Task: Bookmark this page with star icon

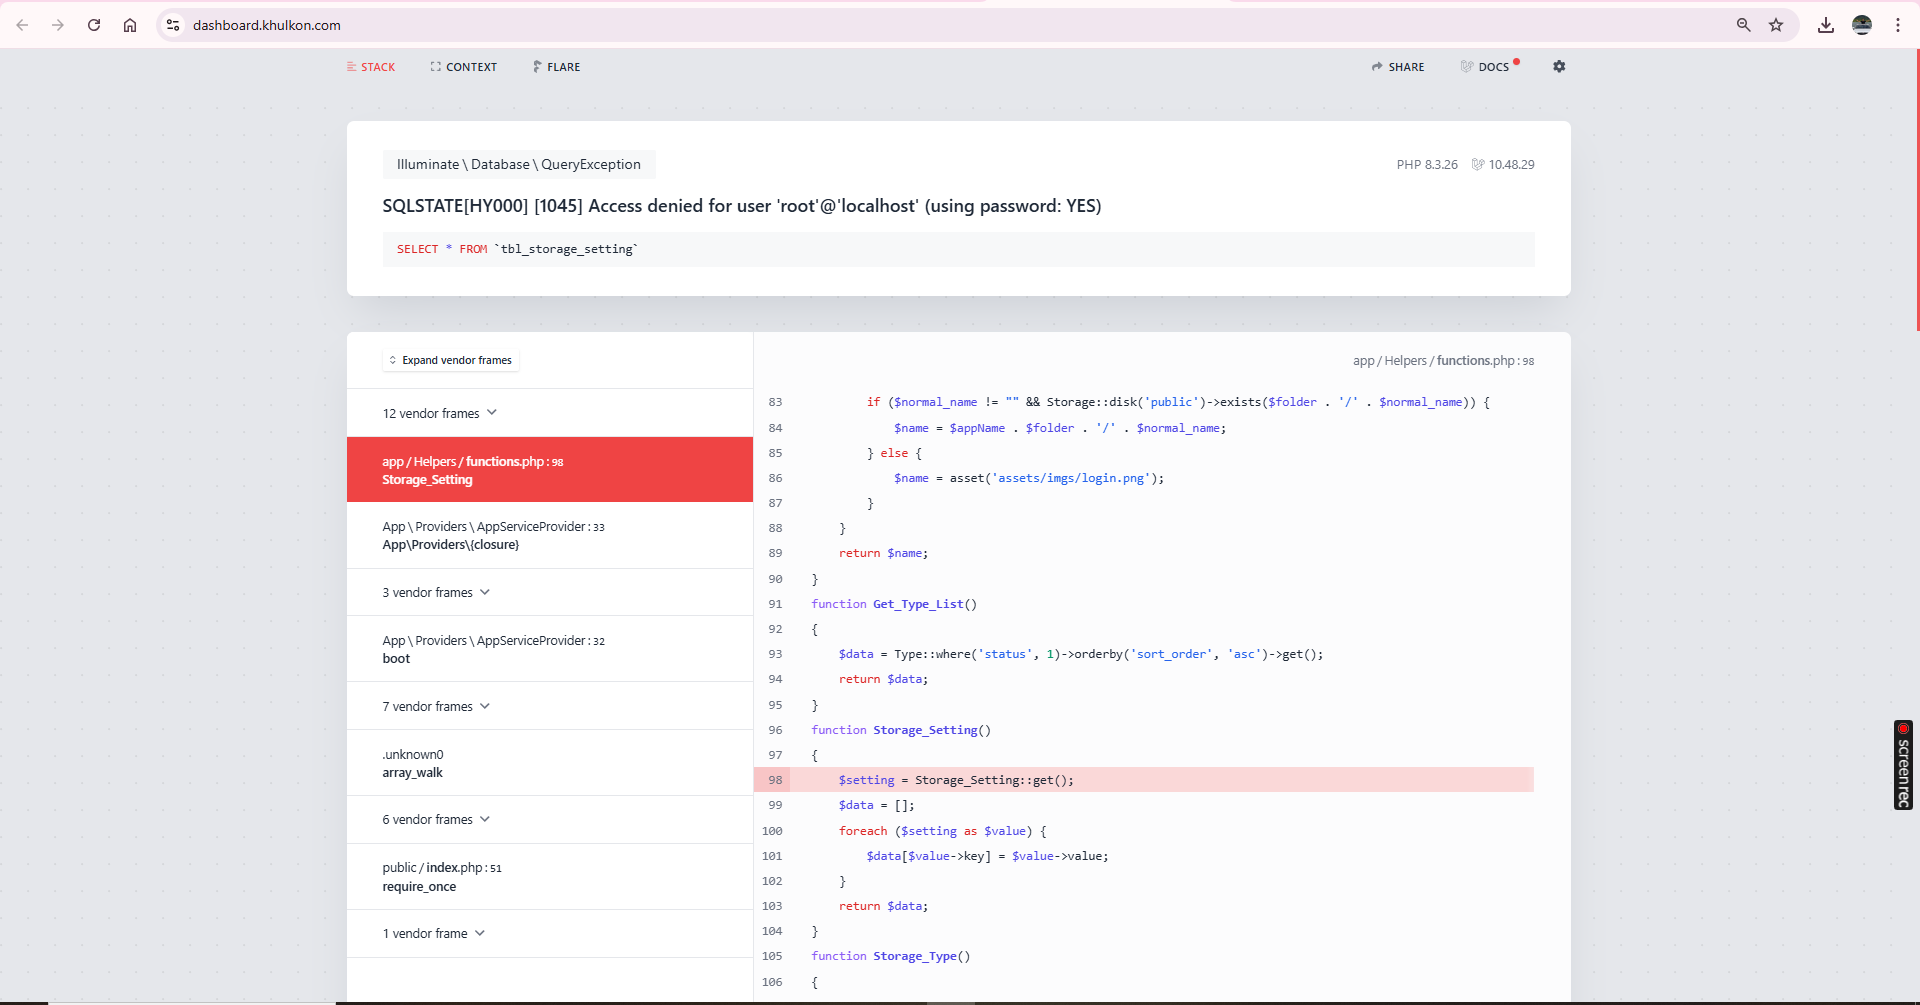Action: 1776,25
